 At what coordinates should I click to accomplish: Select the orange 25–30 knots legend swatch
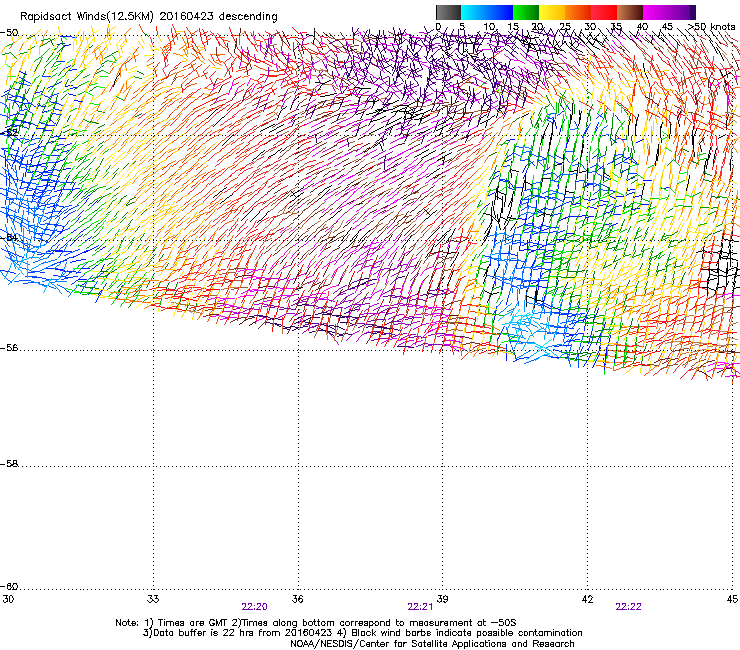pyautogui.click(x=578, y=12)
